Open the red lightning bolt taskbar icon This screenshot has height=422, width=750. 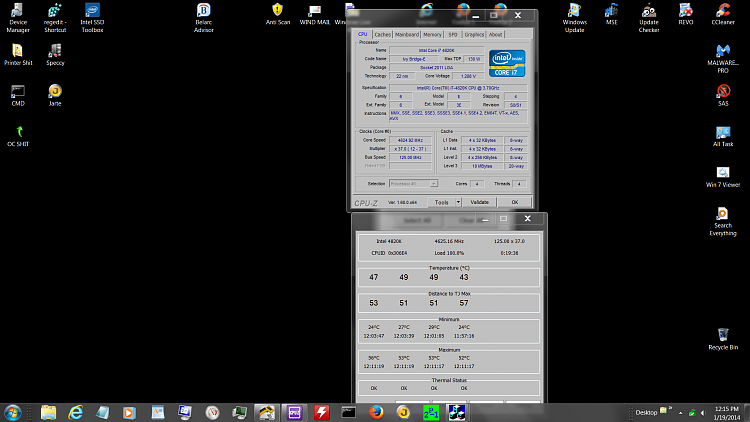321,412
